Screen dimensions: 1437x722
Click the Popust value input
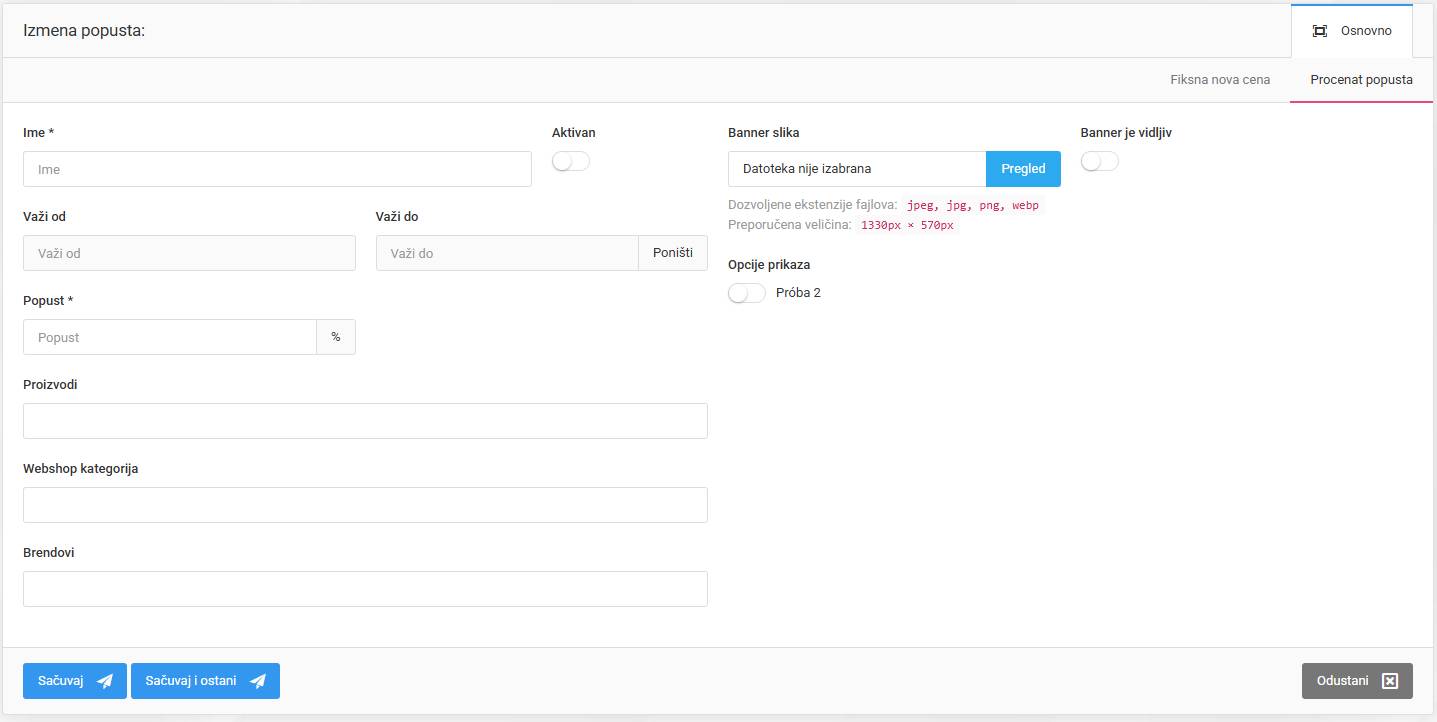(170, 337)
